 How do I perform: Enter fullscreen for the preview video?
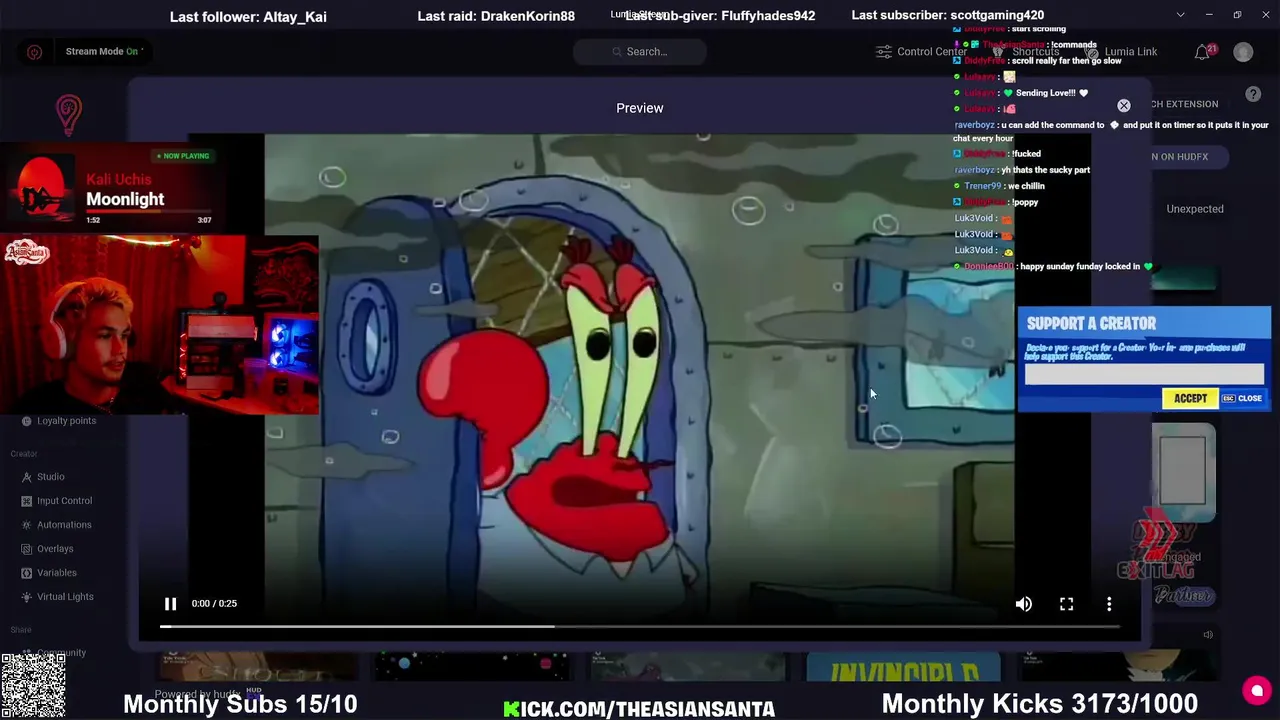(1067, 604)
